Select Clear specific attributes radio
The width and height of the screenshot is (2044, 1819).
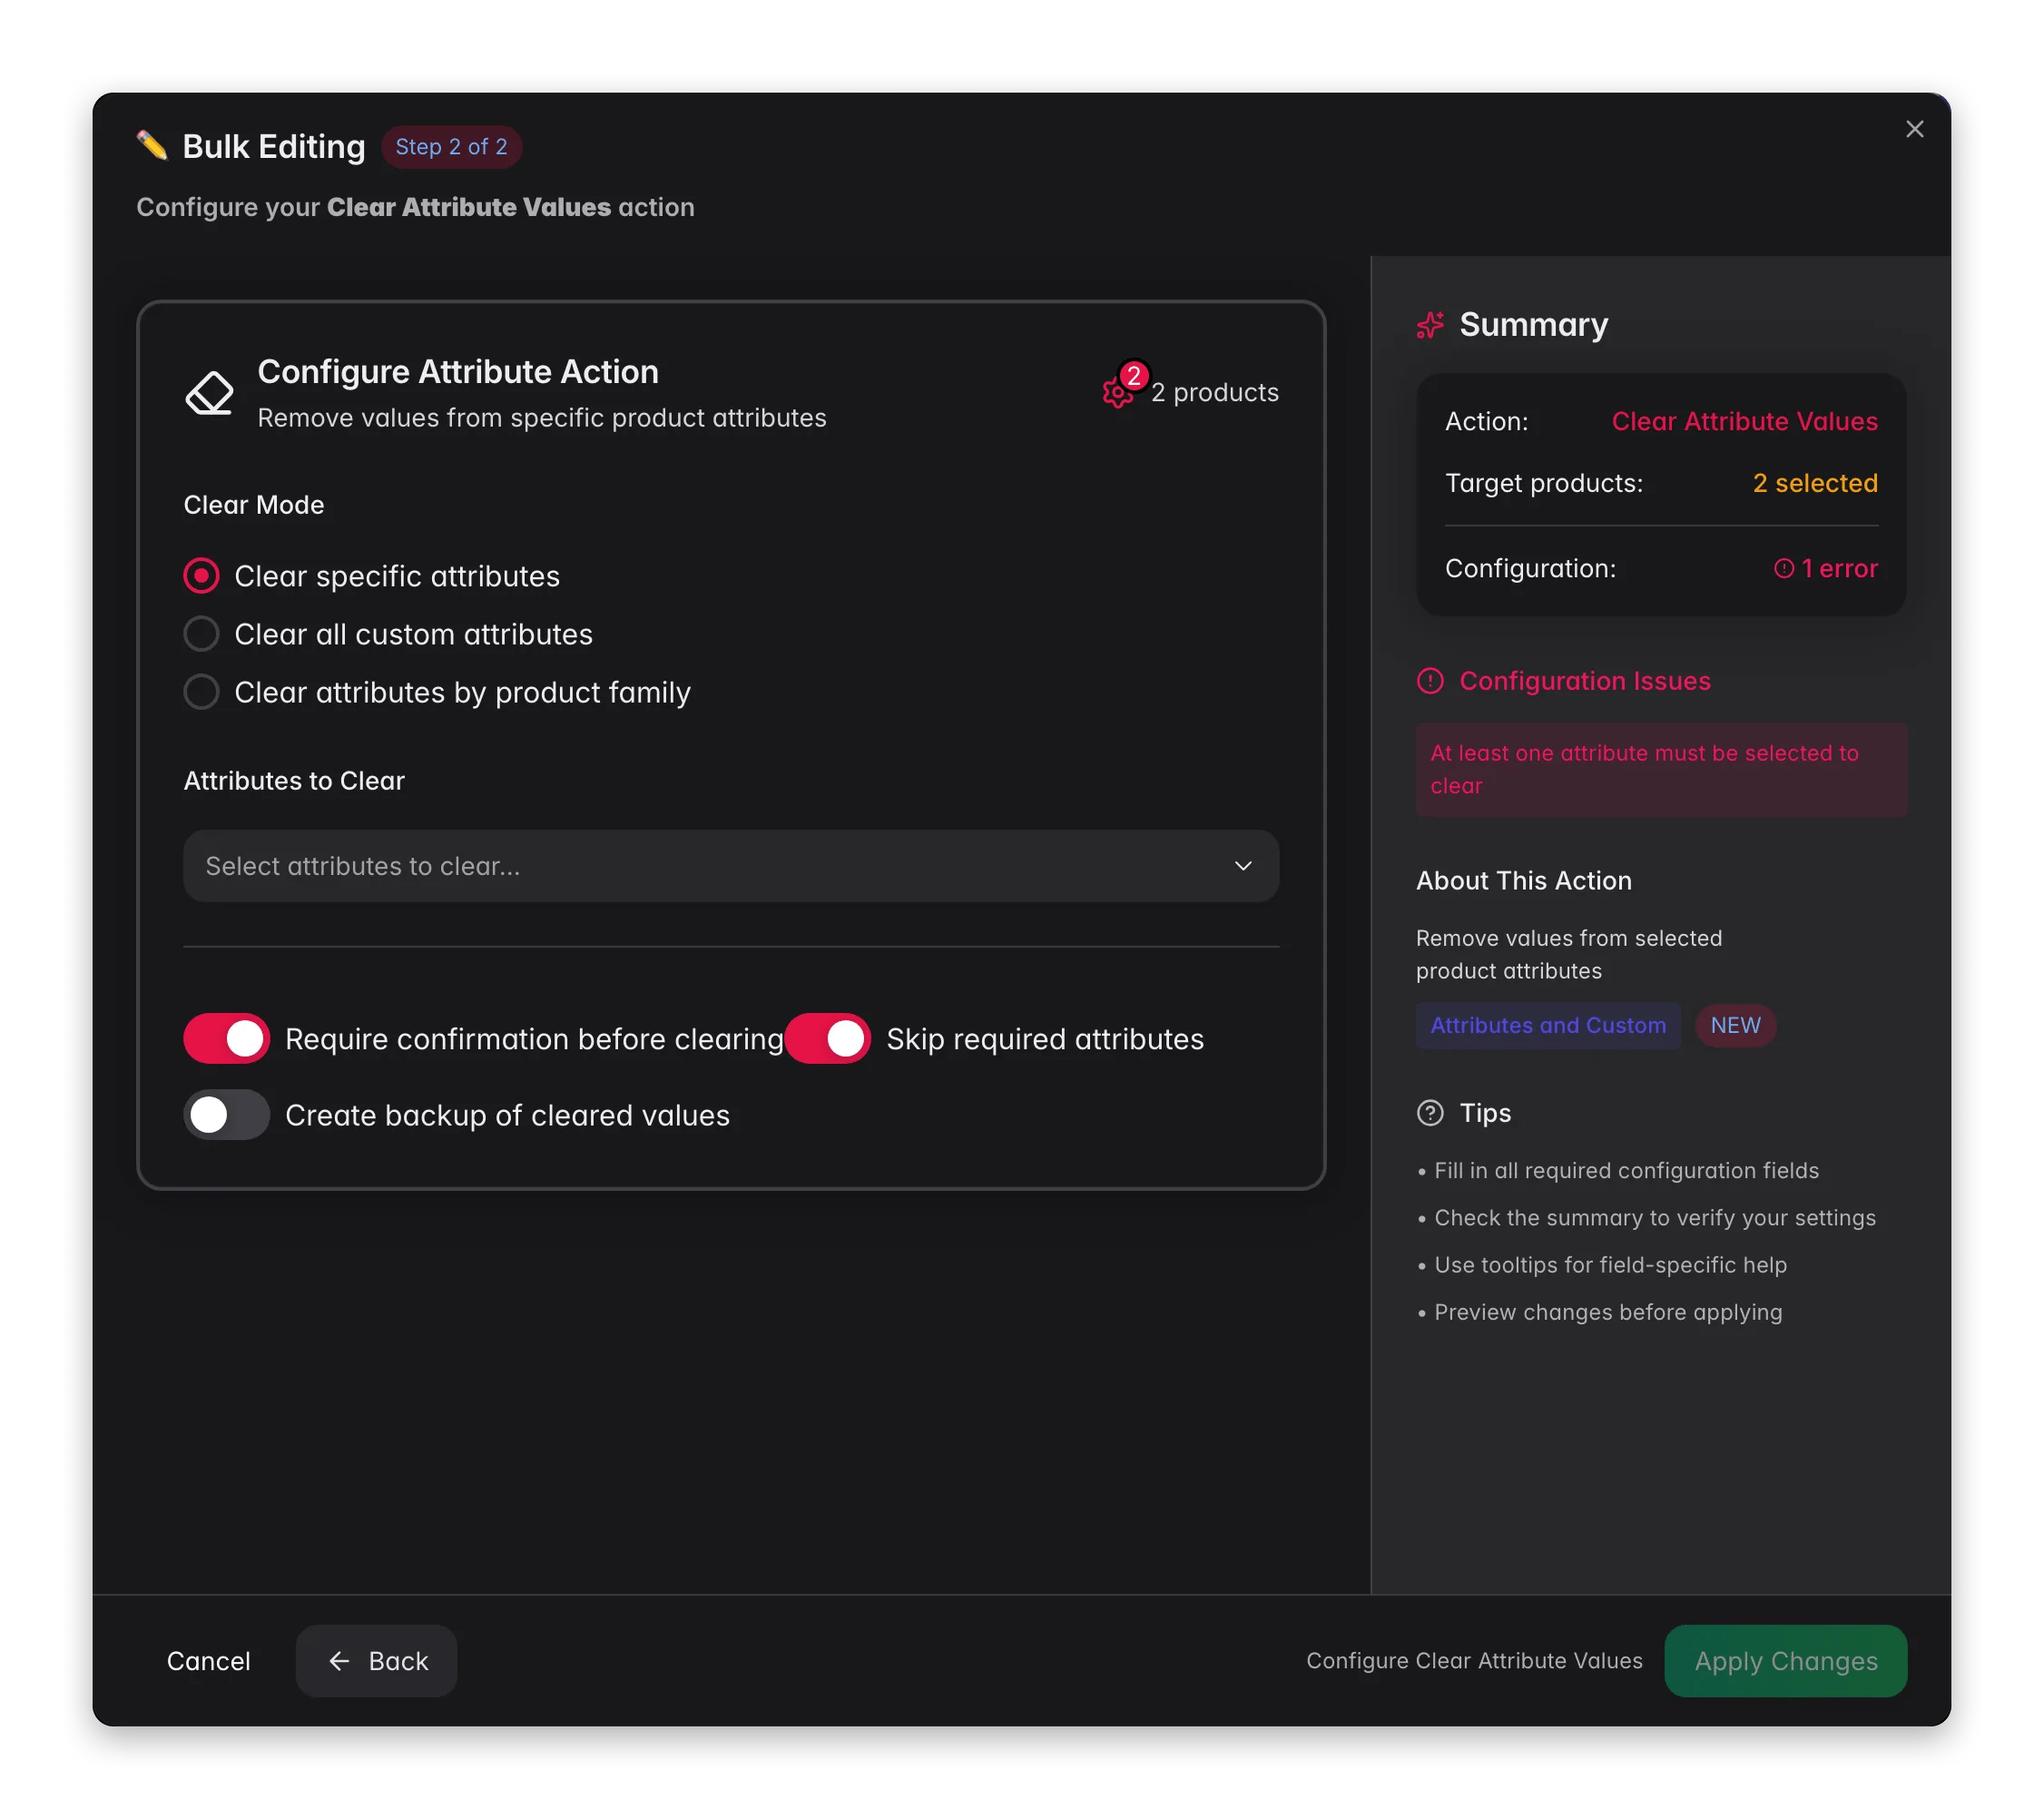pos(201,576)
